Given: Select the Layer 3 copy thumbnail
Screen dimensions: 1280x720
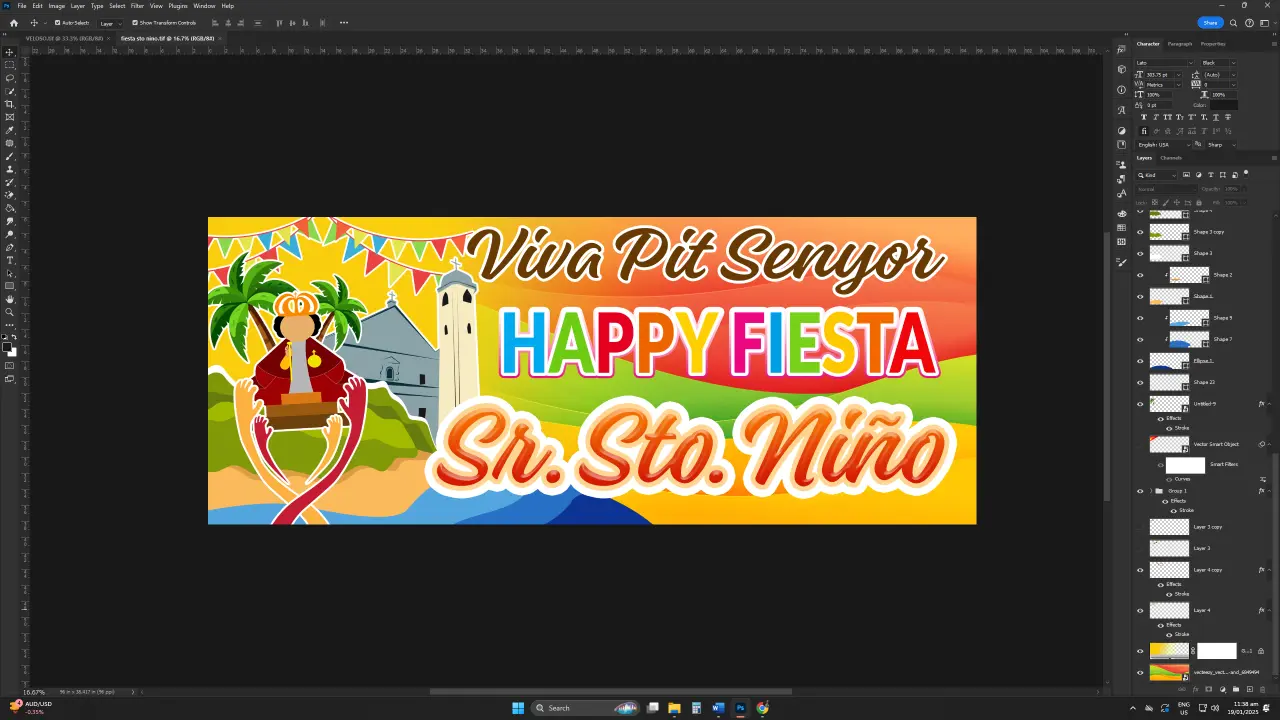Looking at the screenshot, I should tap(1169, 527).
